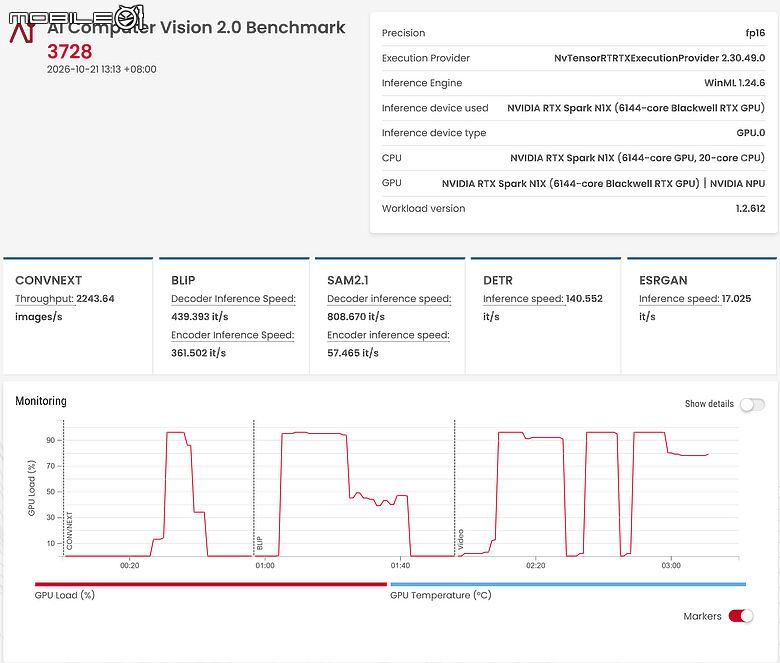Click the GPU Load (%) y-axis title
The width and height of the screenshot is (780, 663).
[31, 488]
